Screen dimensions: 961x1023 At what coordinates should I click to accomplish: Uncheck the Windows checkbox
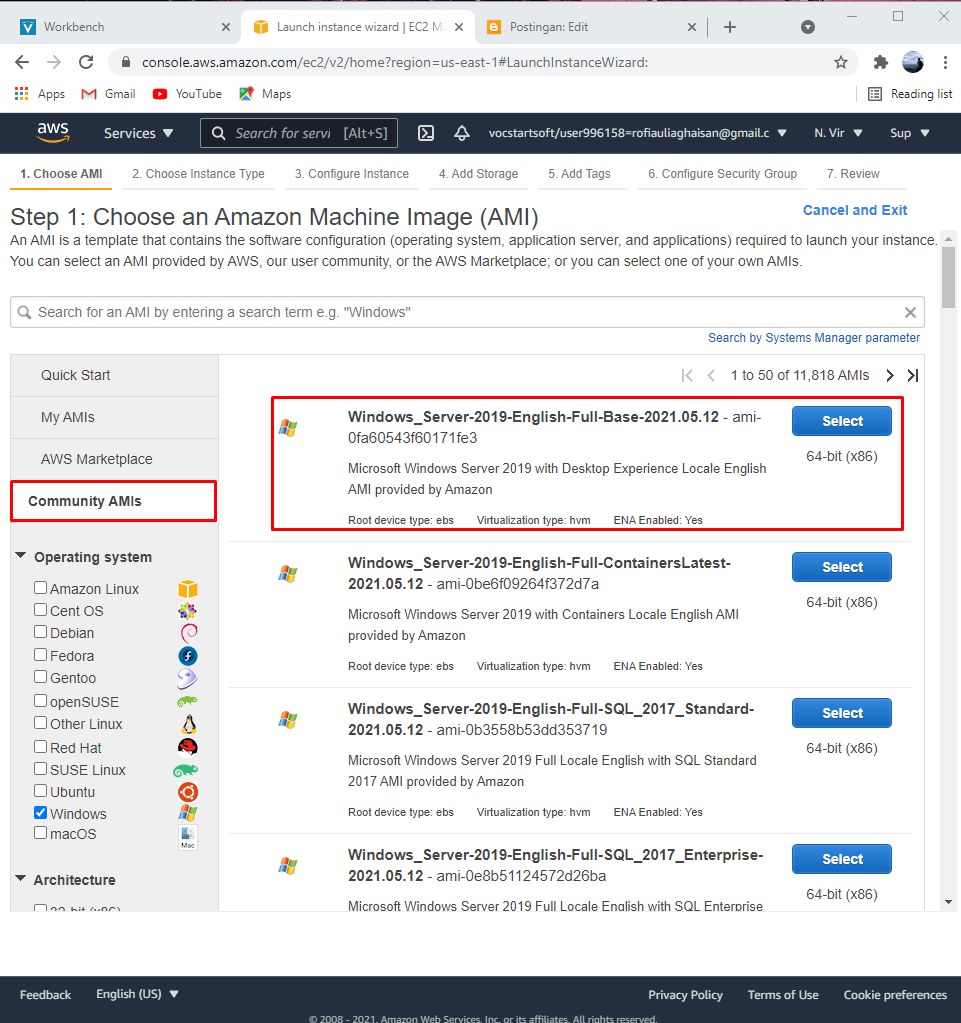[40, 813]
